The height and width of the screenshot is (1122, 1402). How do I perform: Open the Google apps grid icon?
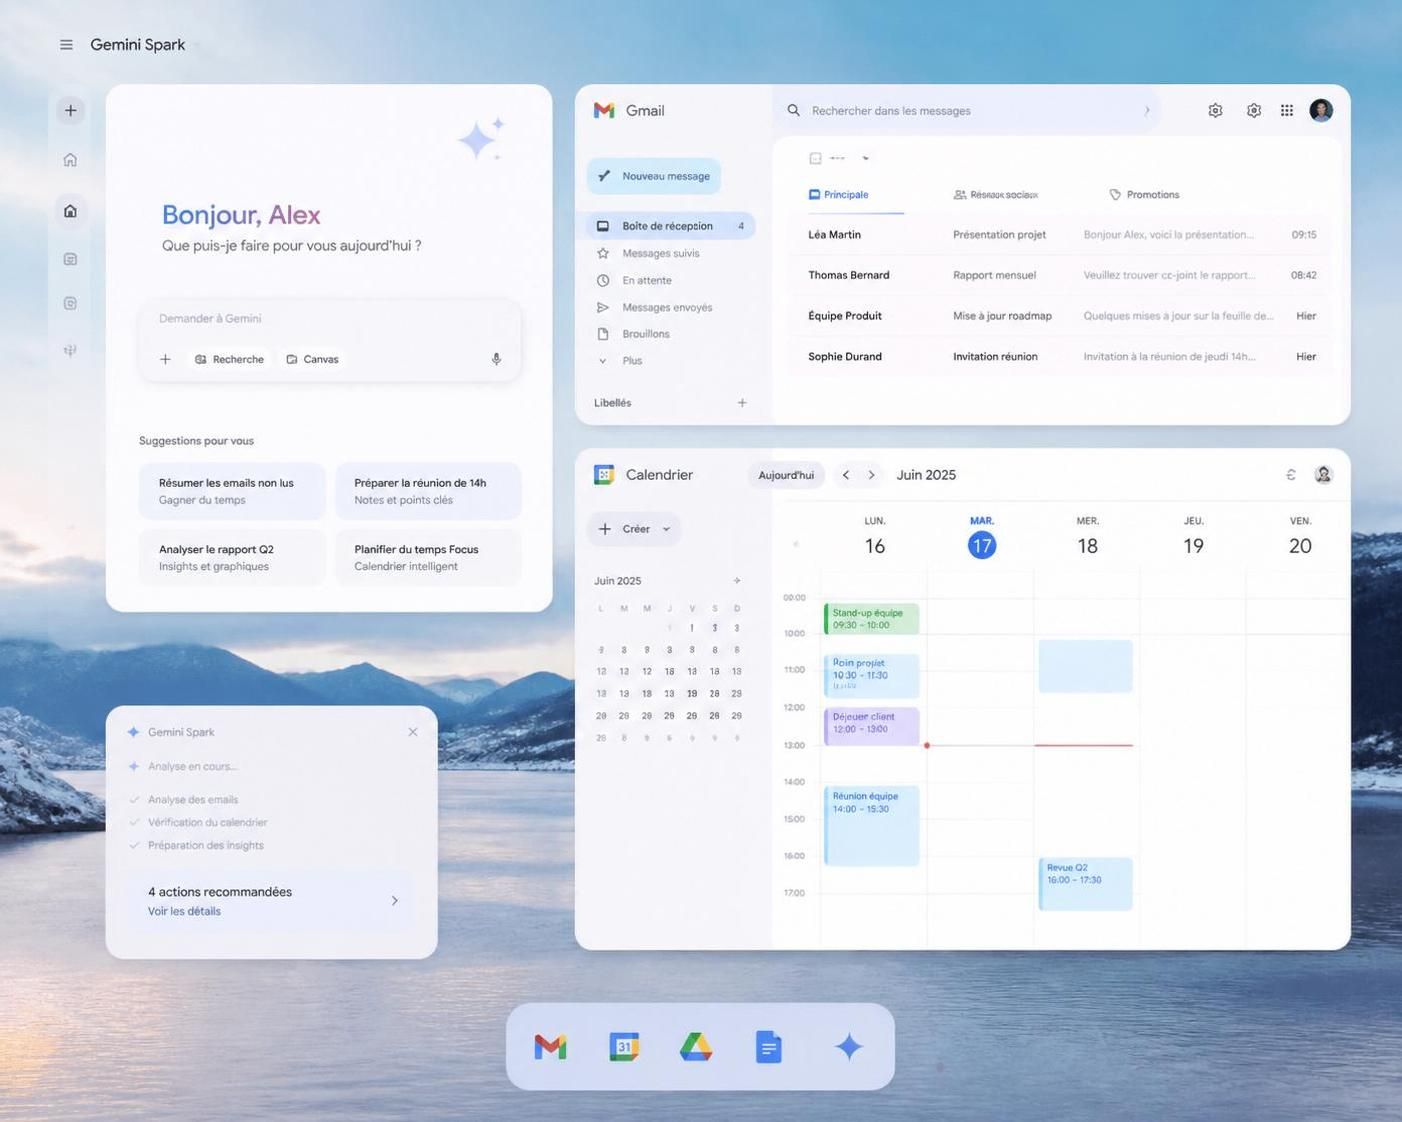(x=1287, y=111)
